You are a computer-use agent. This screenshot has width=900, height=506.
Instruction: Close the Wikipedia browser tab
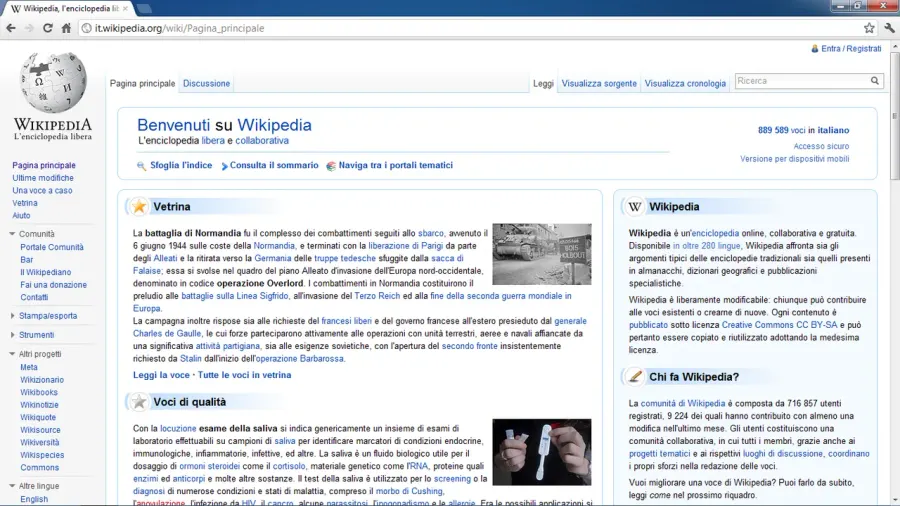pyautogui.click(x=125, y=9)
